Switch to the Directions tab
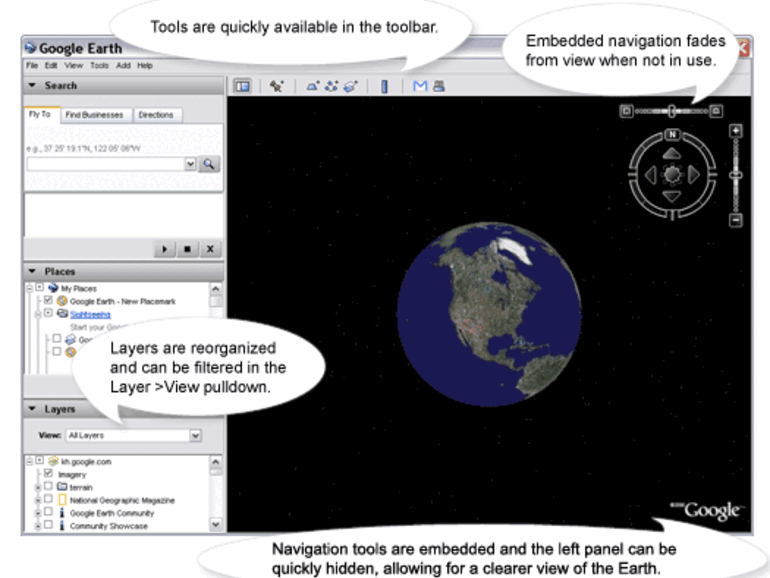The image size is (770, 578). (x=156, y=115)
